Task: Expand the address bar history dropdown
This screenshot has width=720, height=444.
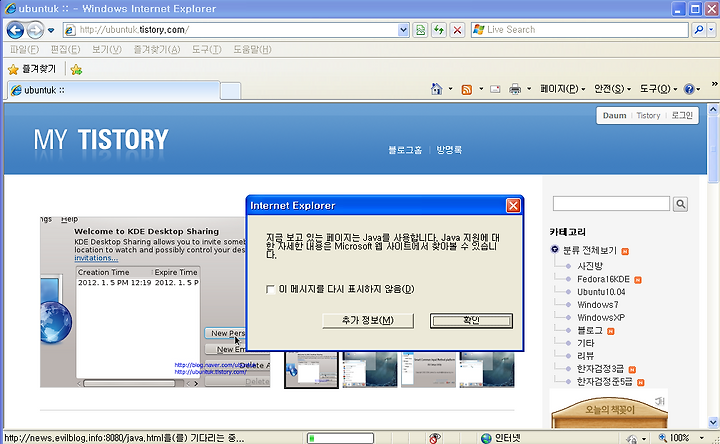Action: 403,30
